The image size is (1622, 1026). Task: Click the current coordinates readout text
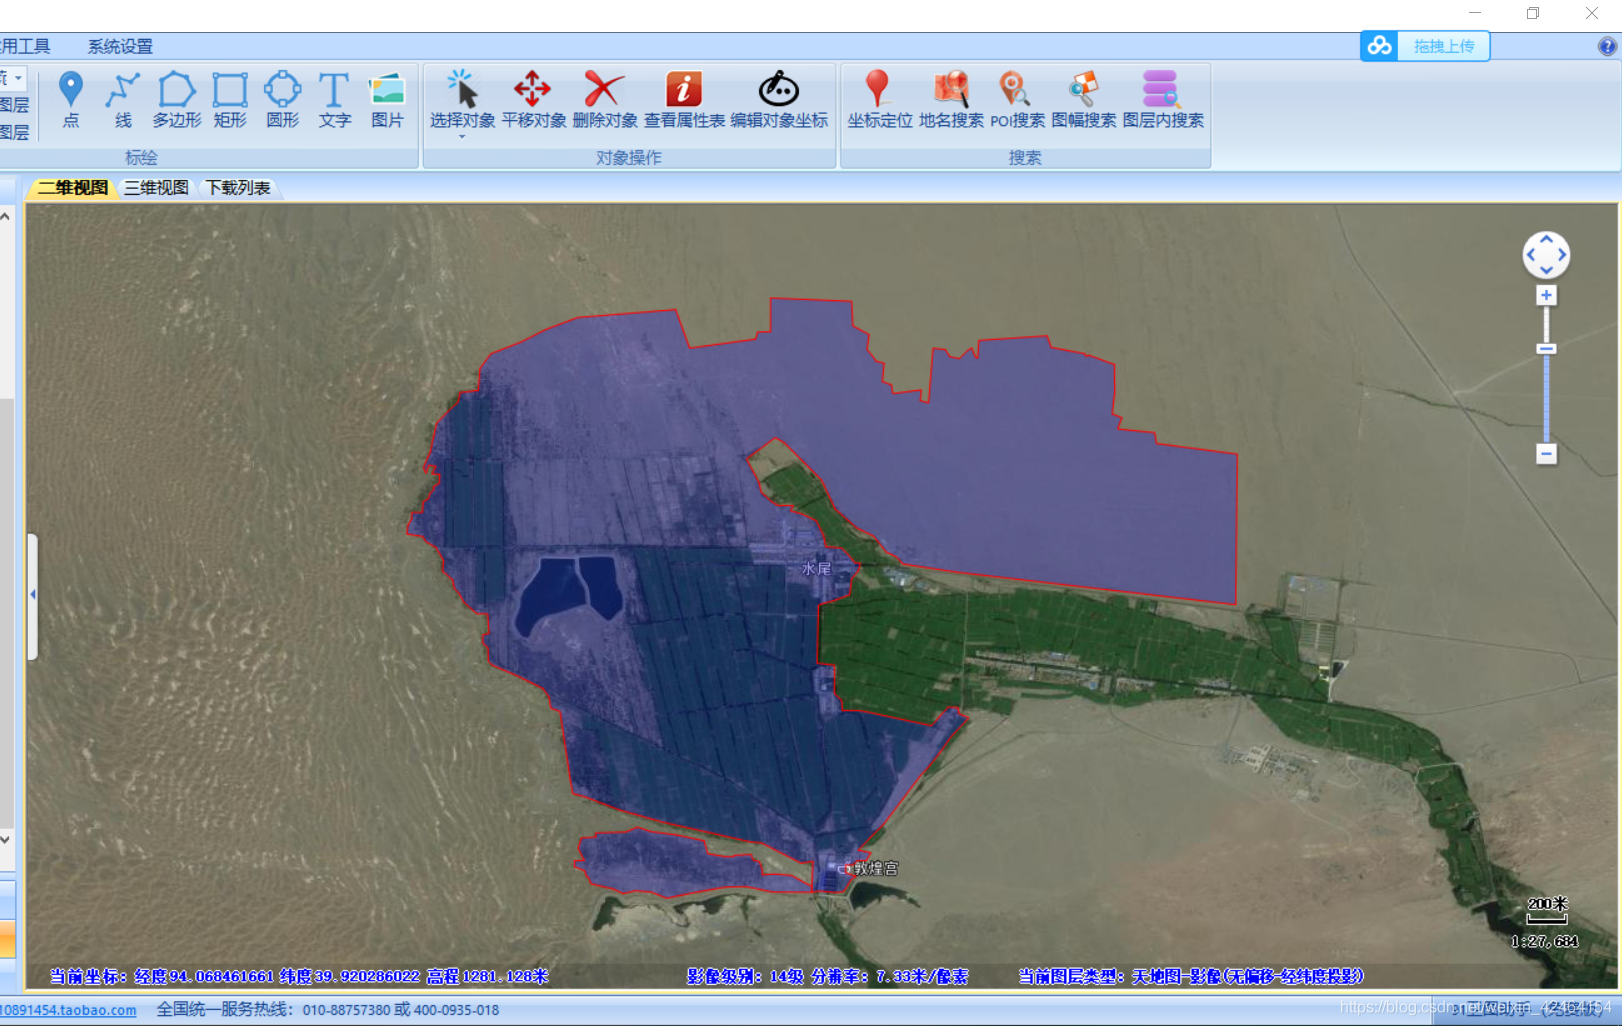coord(299,976)
